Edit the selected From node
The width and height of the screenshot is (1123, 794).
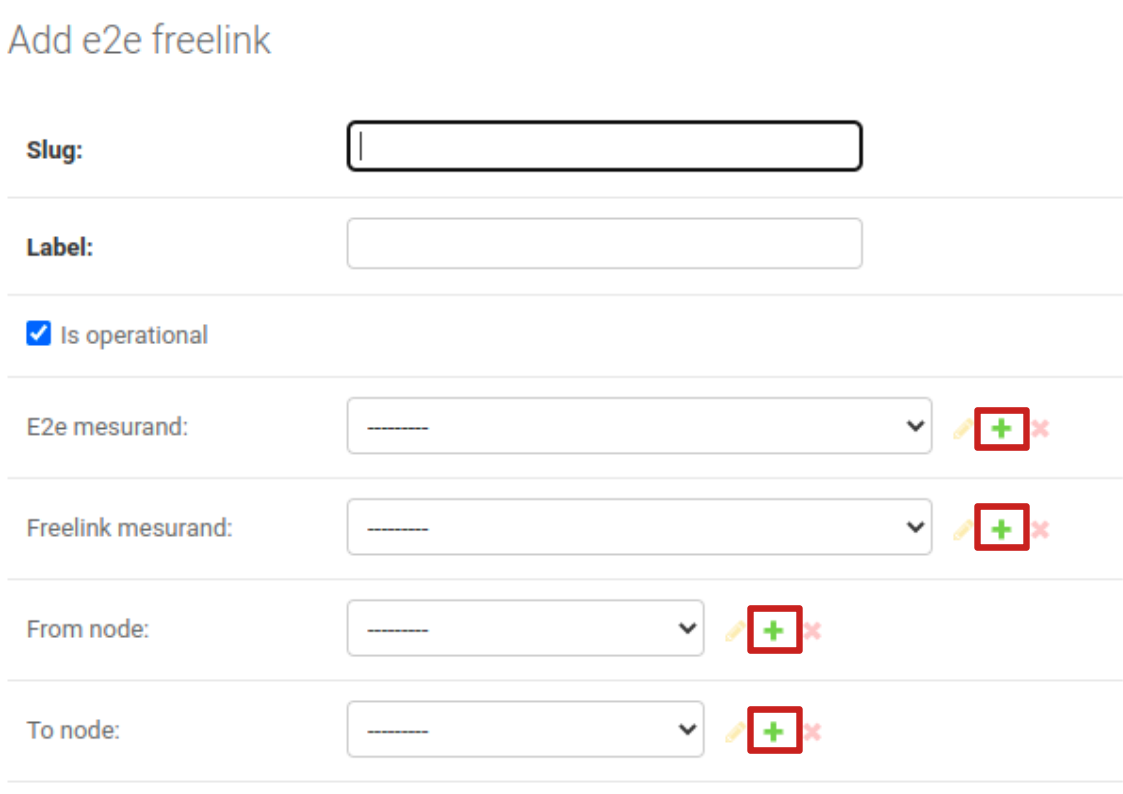point(735,630)
